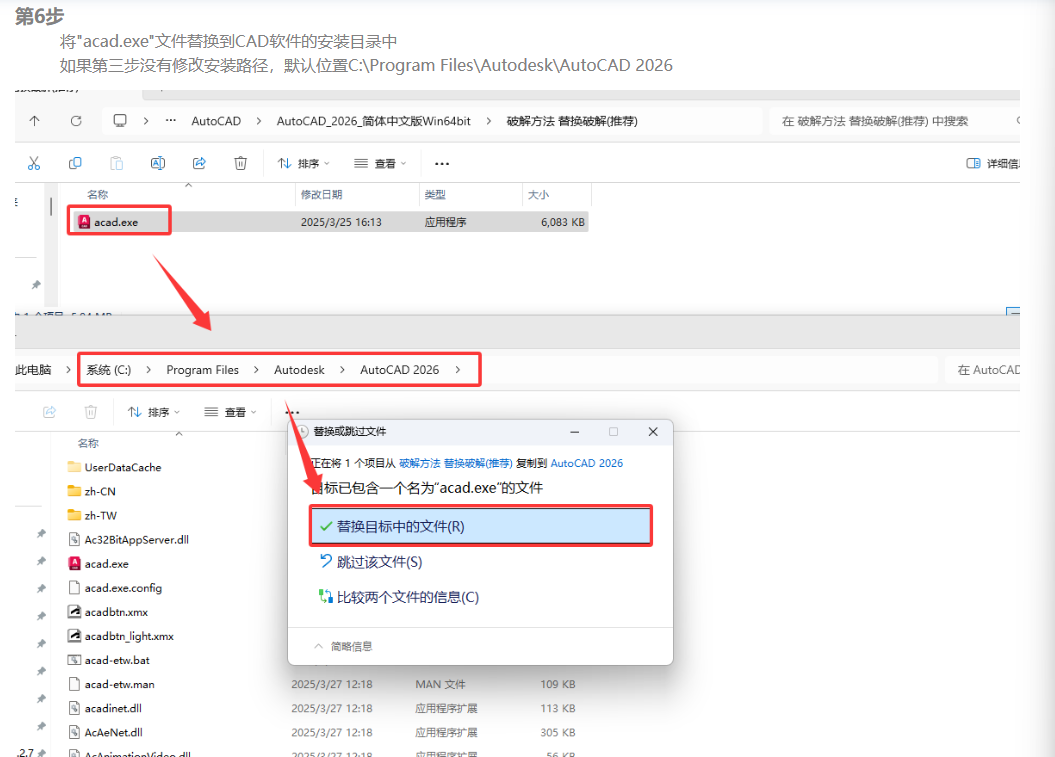Viewport: 1055px width, 757px height.
Task: Click the Program Files breadcrumb
Action: point(203,369)
